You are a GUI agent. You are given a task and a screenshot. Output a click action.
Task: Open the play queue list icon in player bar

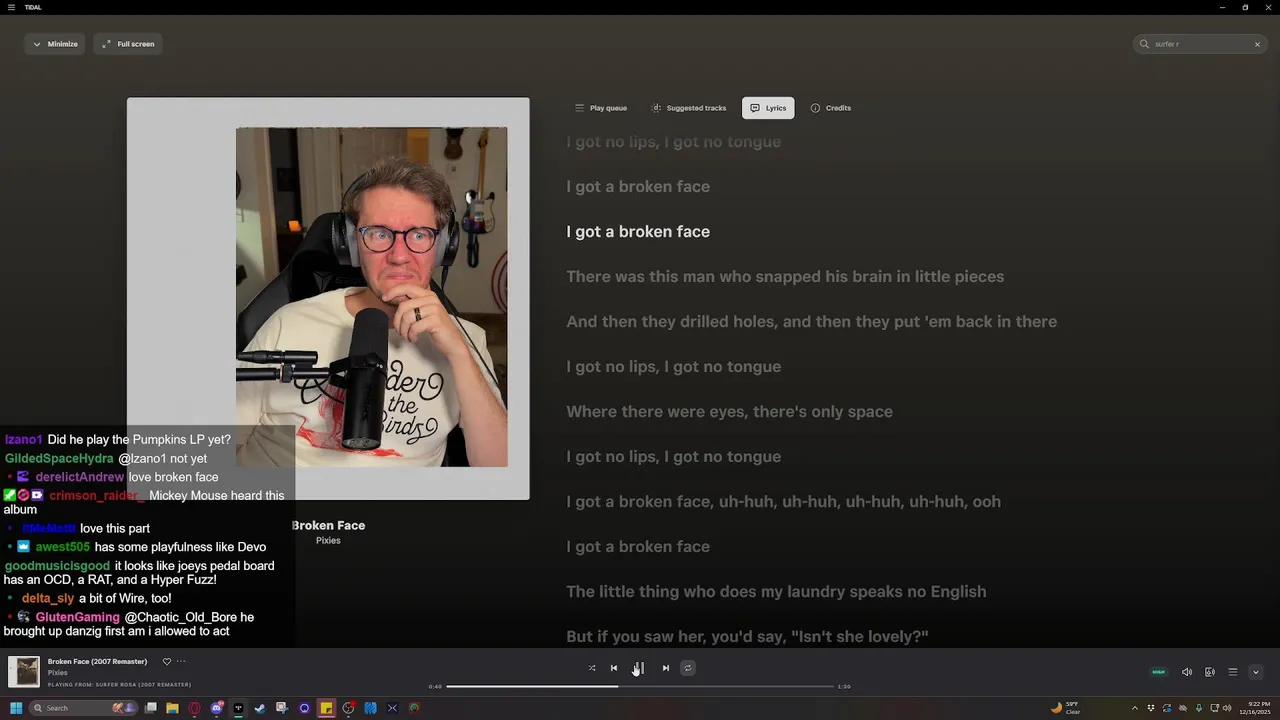coord(1233,672)
